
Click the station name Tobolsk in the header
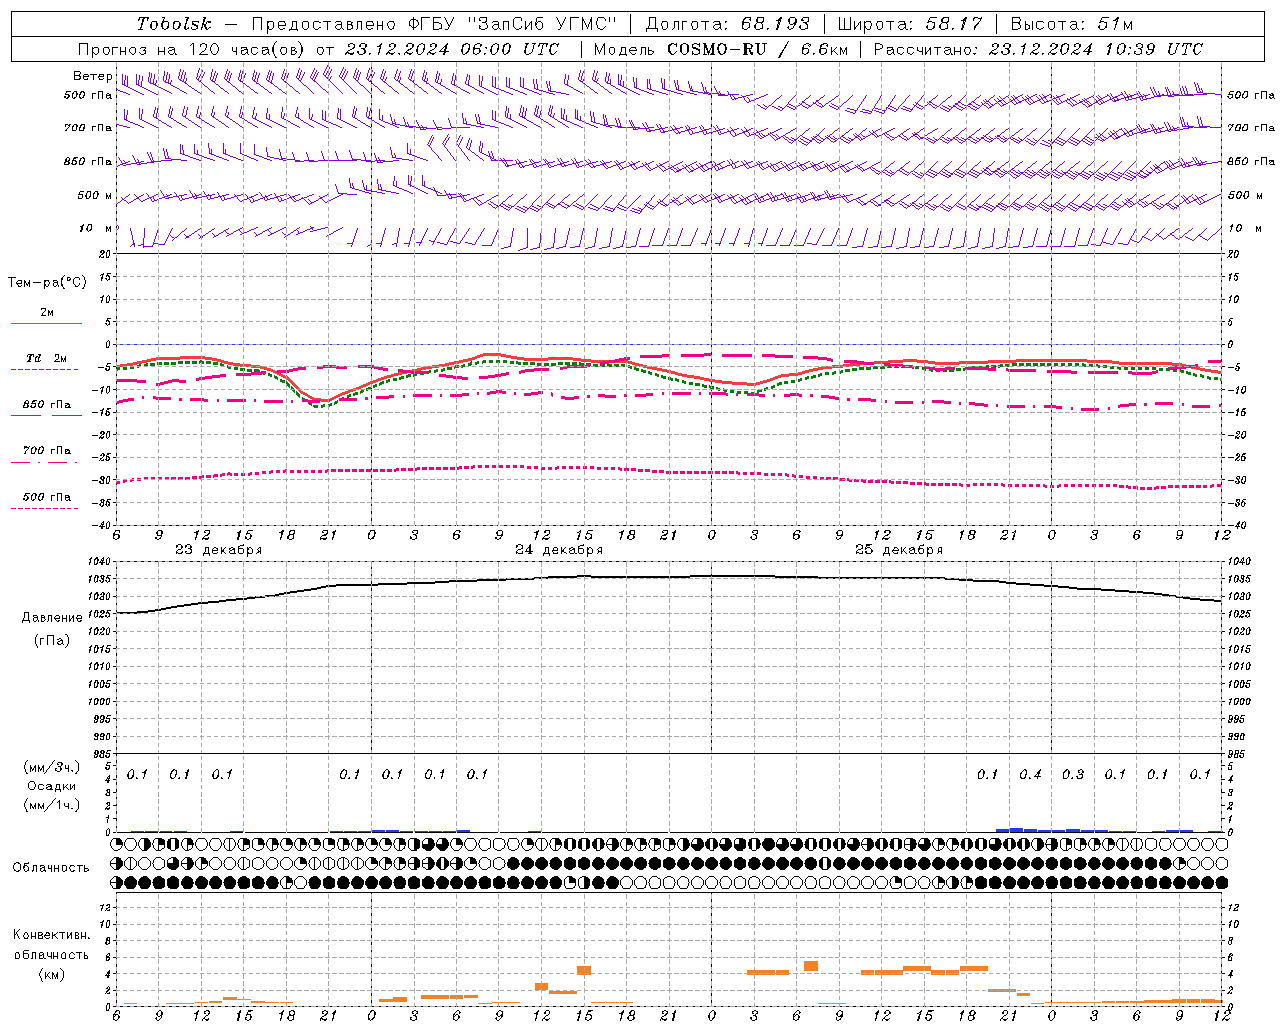(x=174, y=24)
